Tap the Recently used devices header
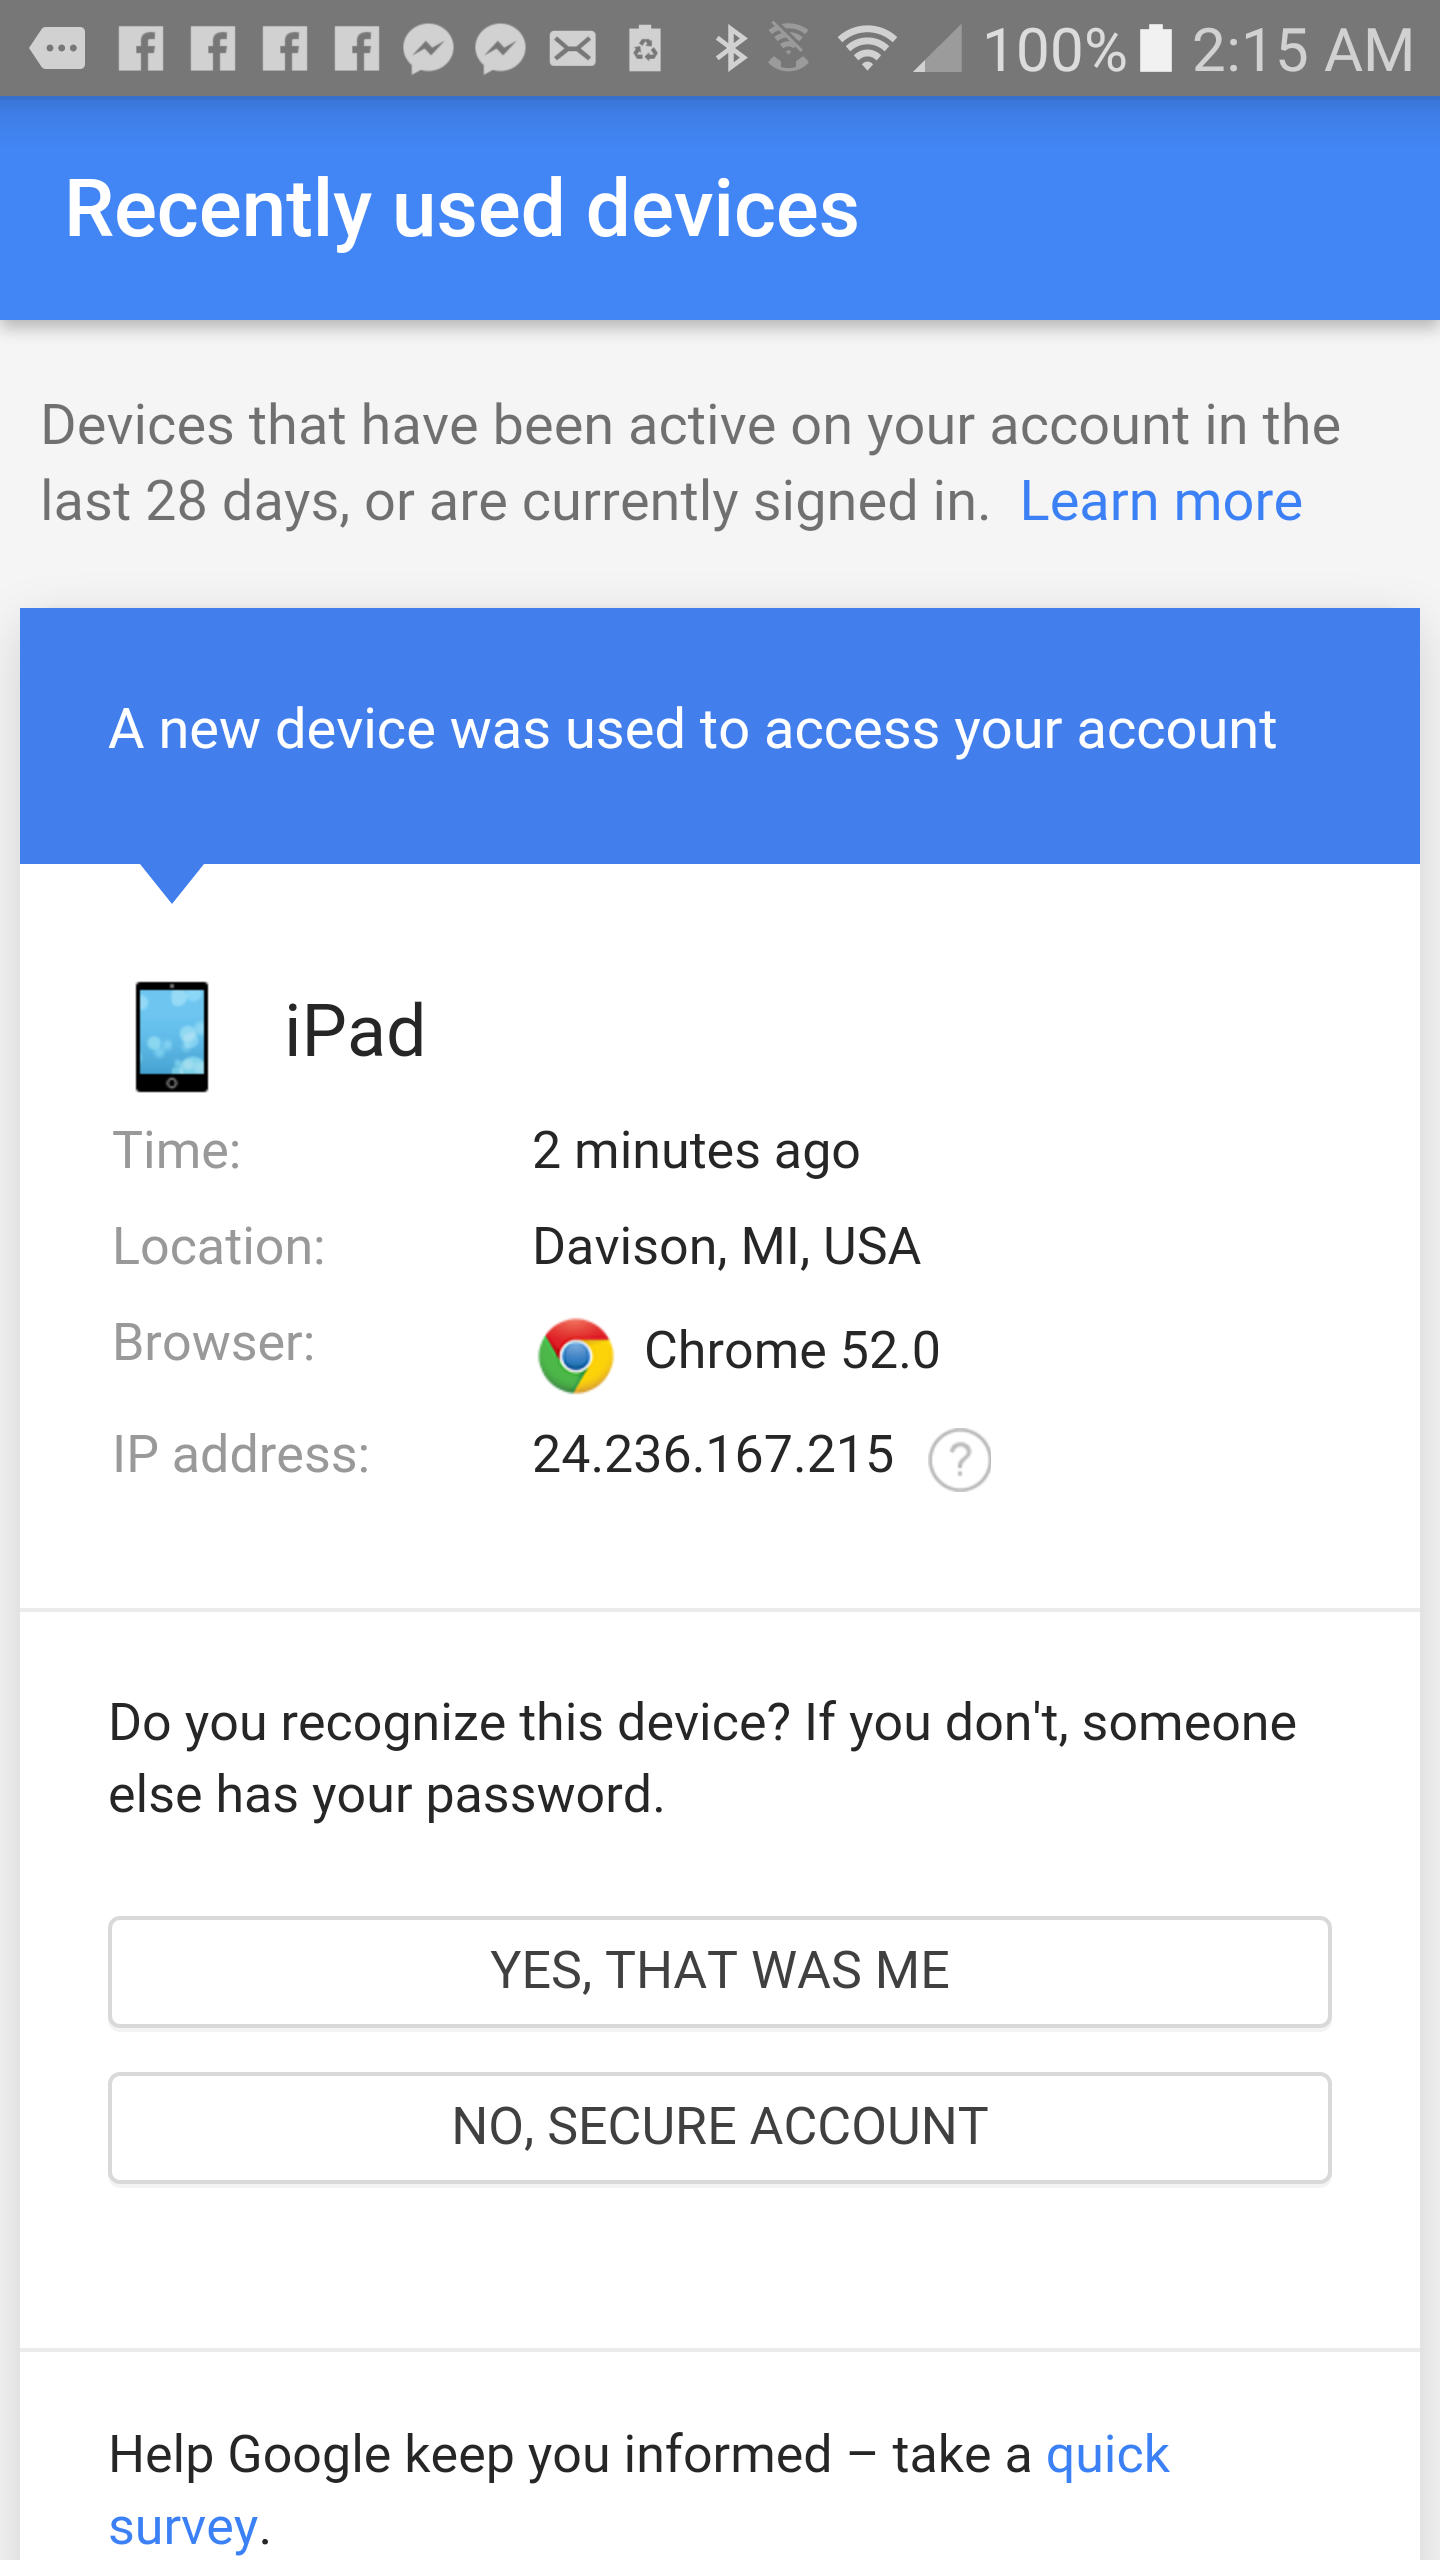 point(462,207)
